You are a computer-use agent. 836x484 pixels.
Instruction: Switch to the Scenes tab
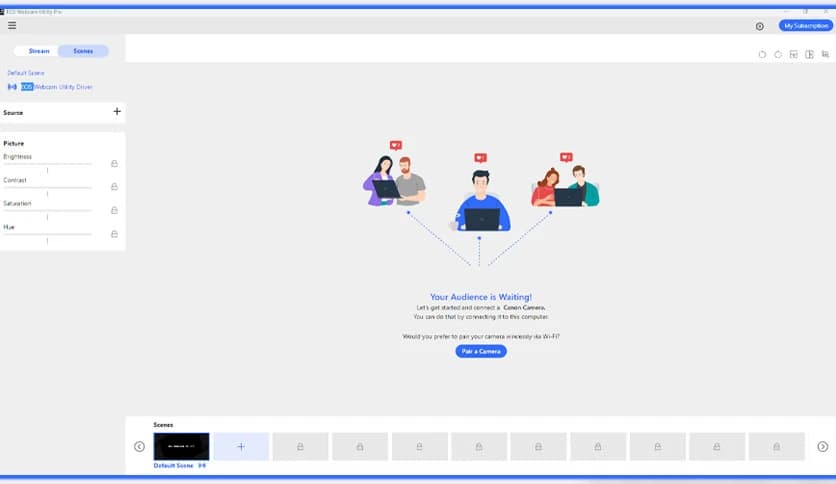(83, 51)
